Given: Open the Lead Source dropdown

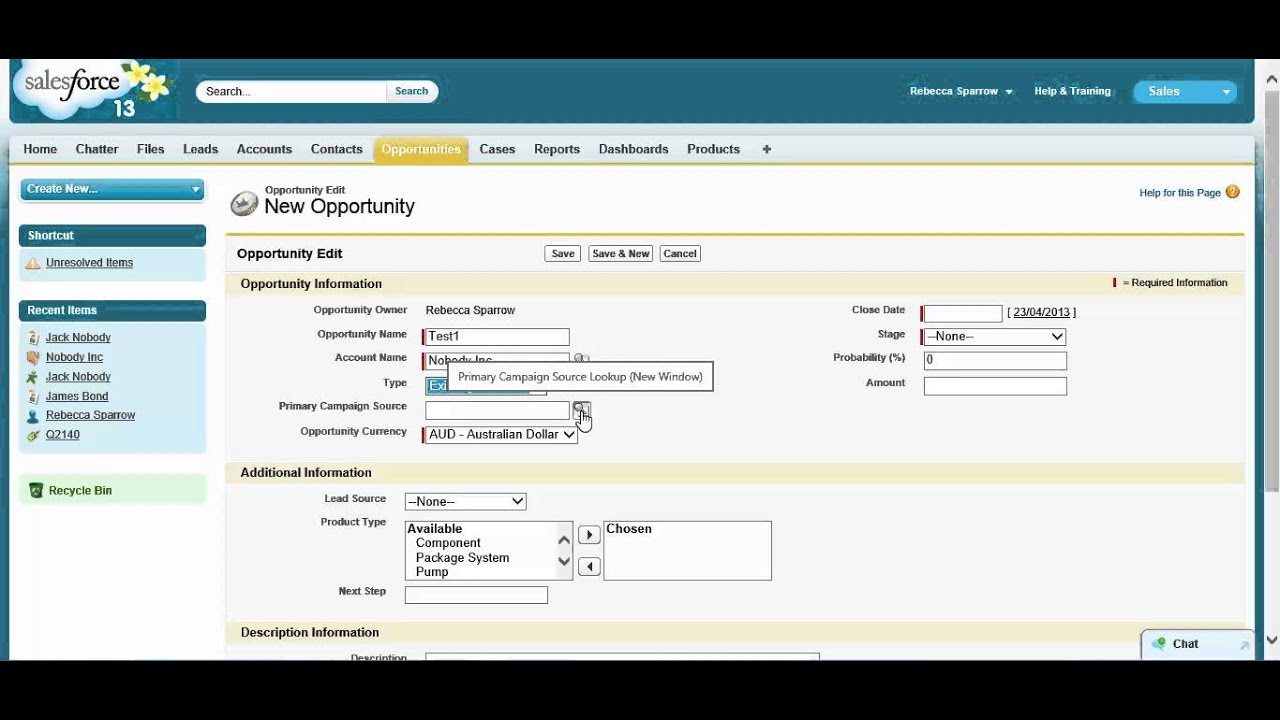Looking at the screenshot, I should point(465,501).
